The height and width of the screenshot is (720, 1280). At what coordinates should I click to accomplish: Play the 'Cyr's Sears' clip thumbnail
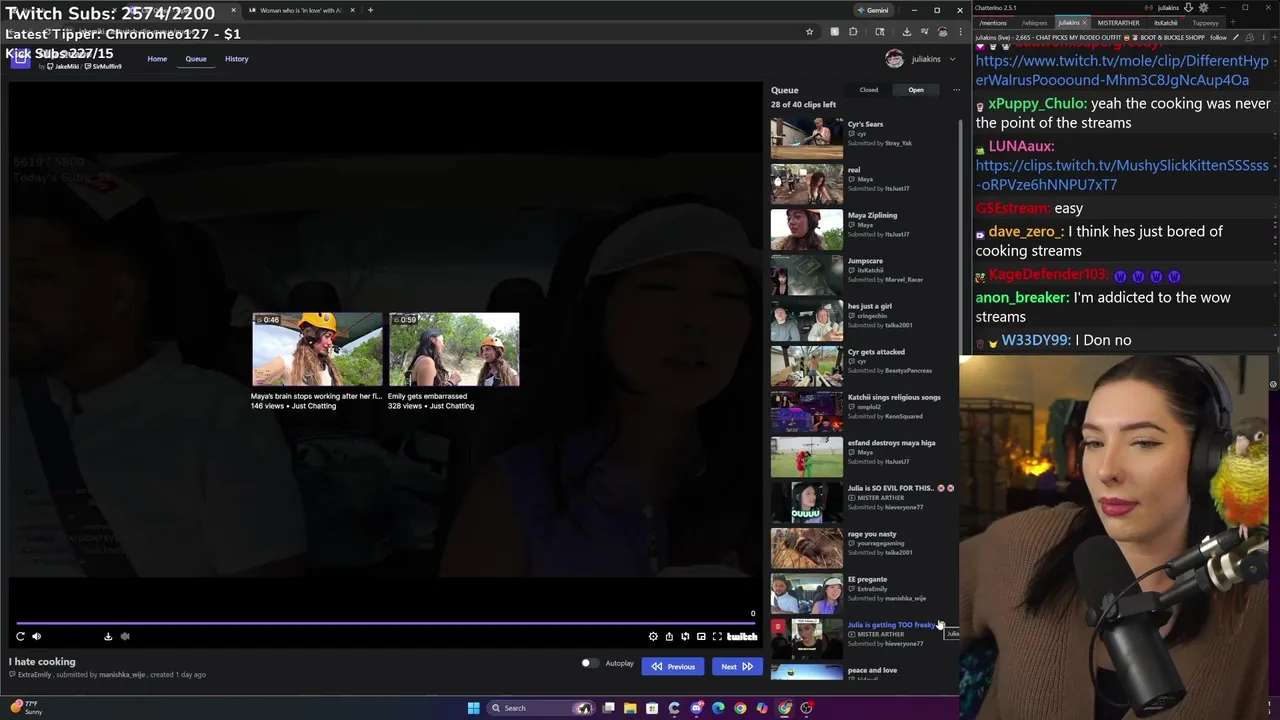tap(807, 138)
